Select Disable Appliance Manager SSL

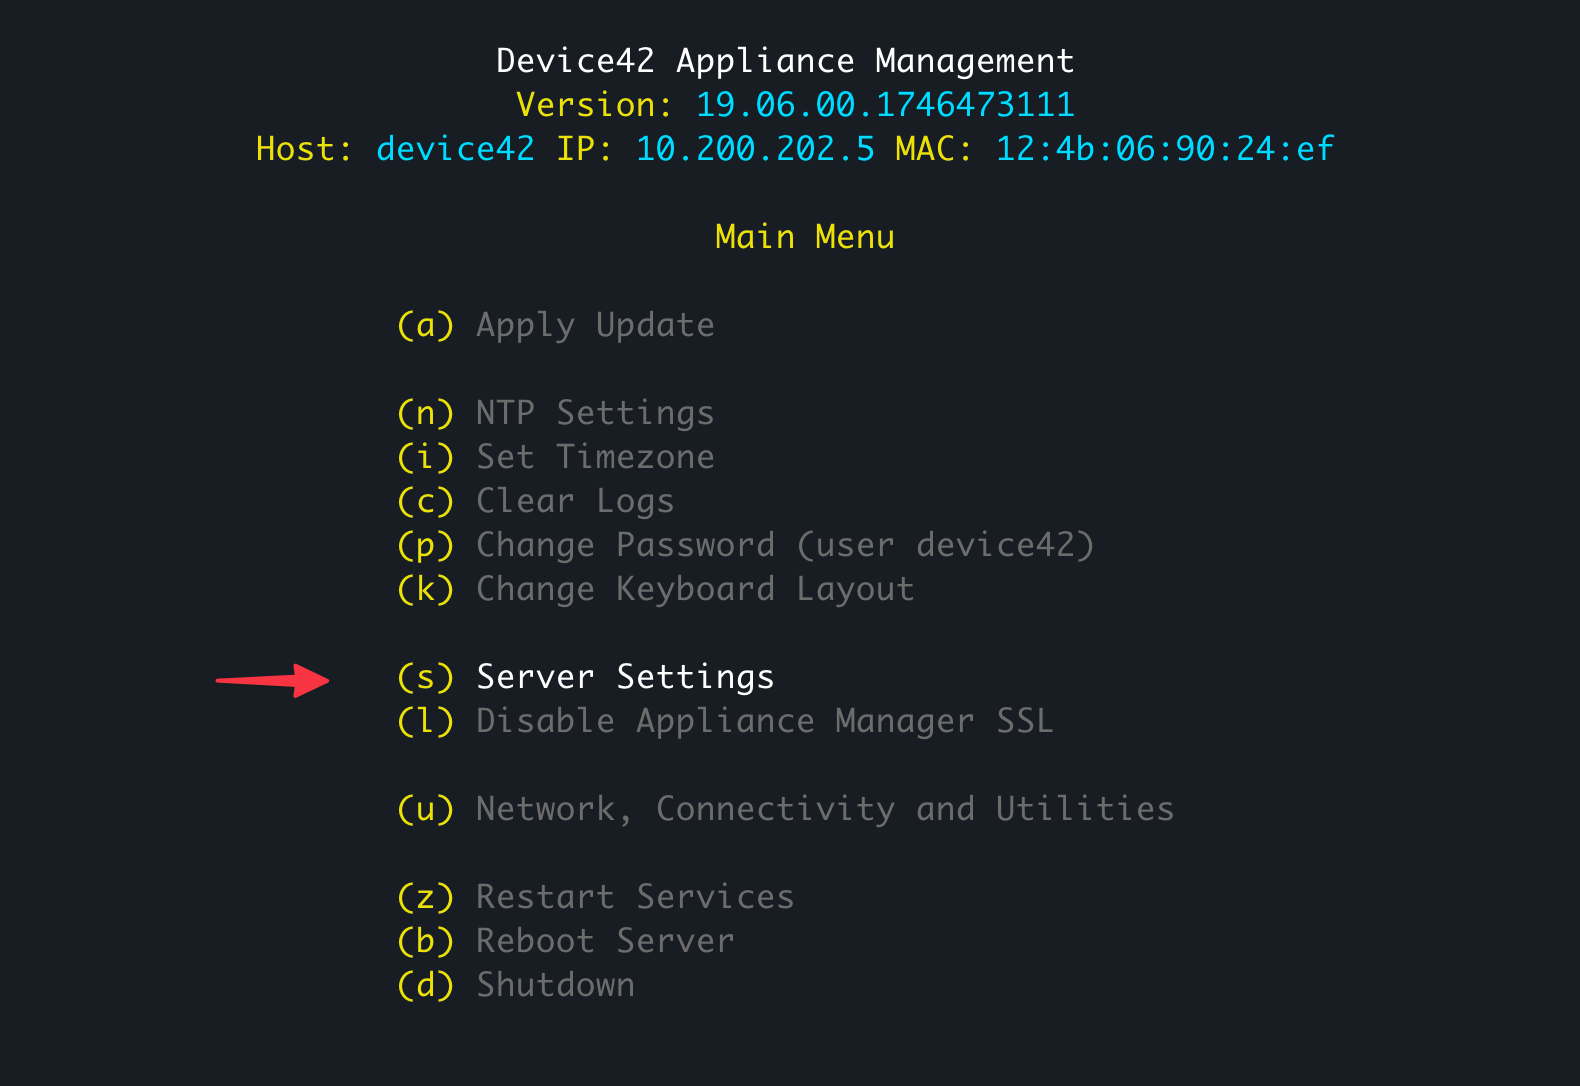tap(764, 720)
